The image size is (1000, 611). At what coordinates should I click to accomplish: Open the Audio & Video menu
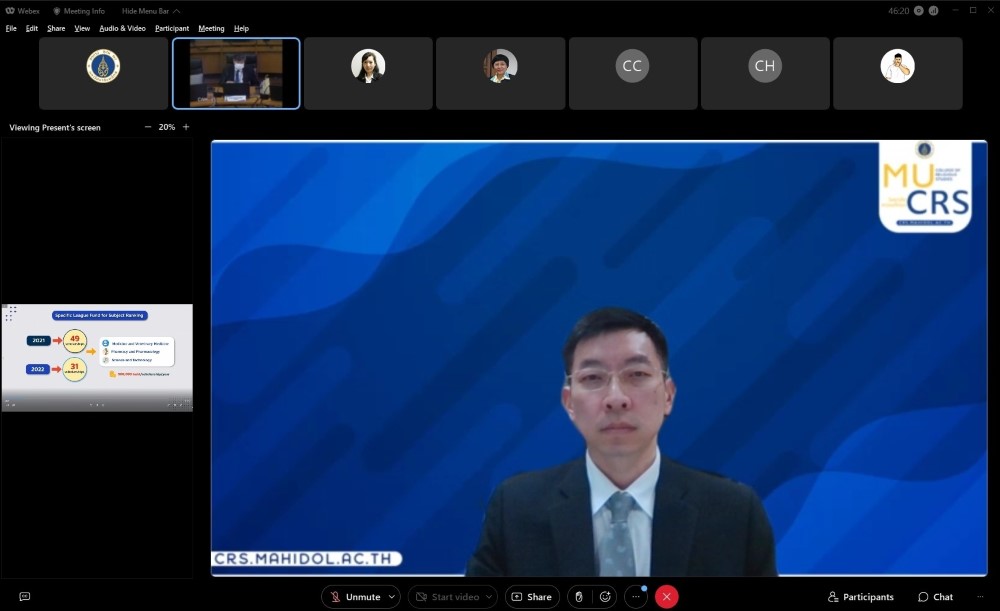(122, 28)
